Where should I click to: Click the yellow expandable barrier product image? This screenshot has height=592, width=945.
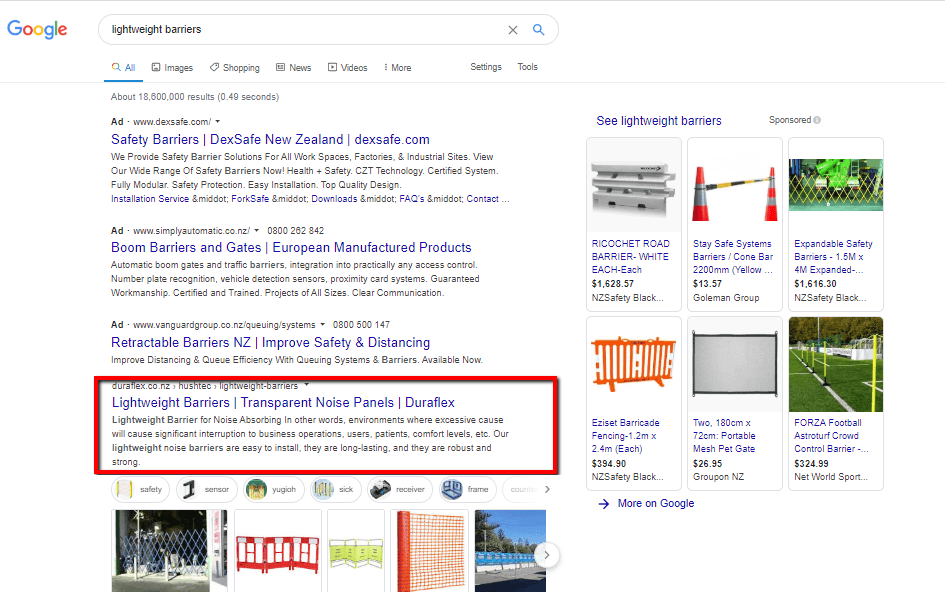point(836,185)
